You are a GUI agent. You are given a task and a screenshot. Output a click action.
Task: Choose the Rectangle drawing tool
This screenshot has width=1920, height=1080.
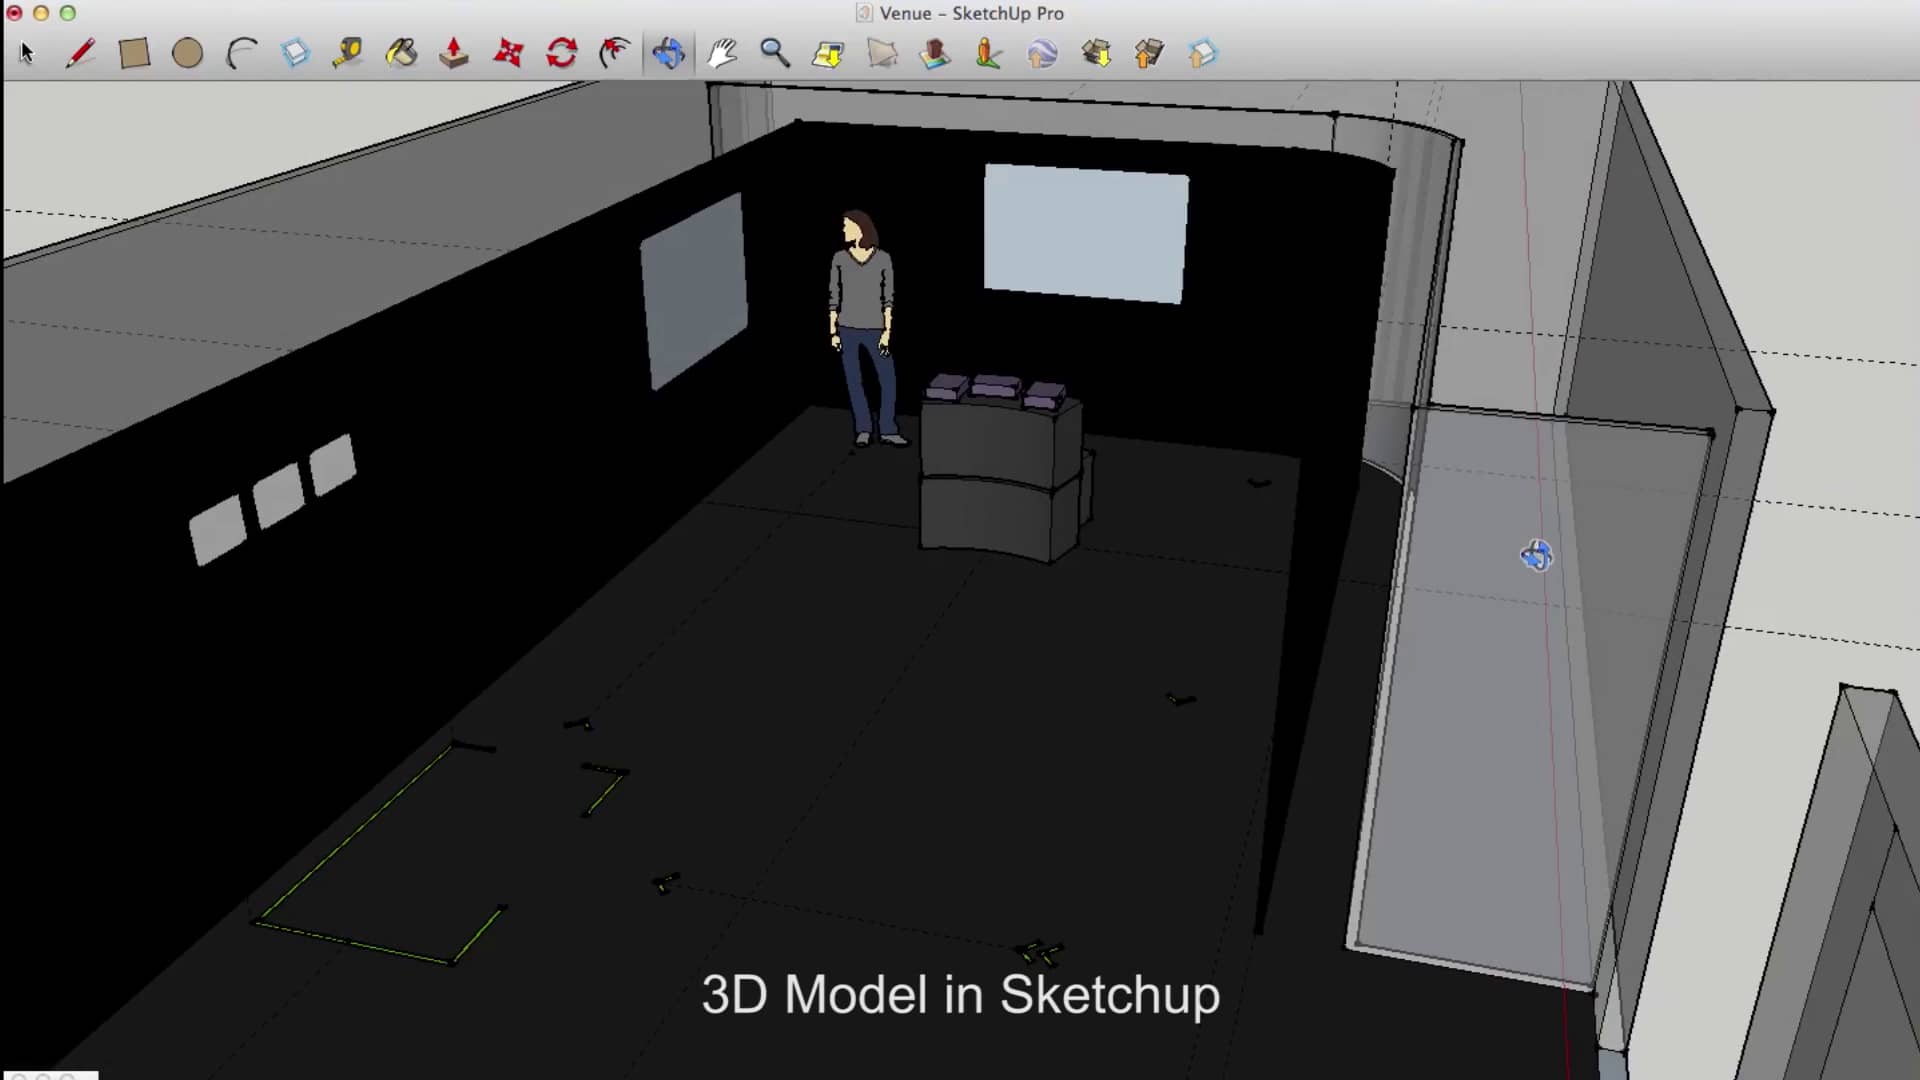[x=134, y=52]
